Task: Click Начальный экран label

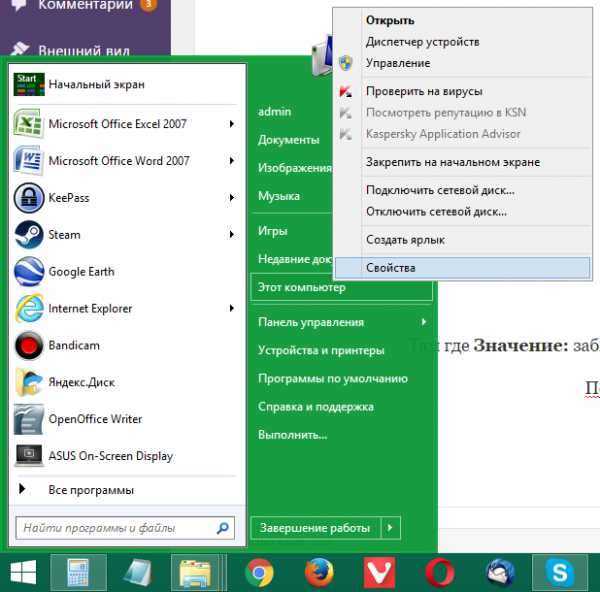Action: pos(96,84)
